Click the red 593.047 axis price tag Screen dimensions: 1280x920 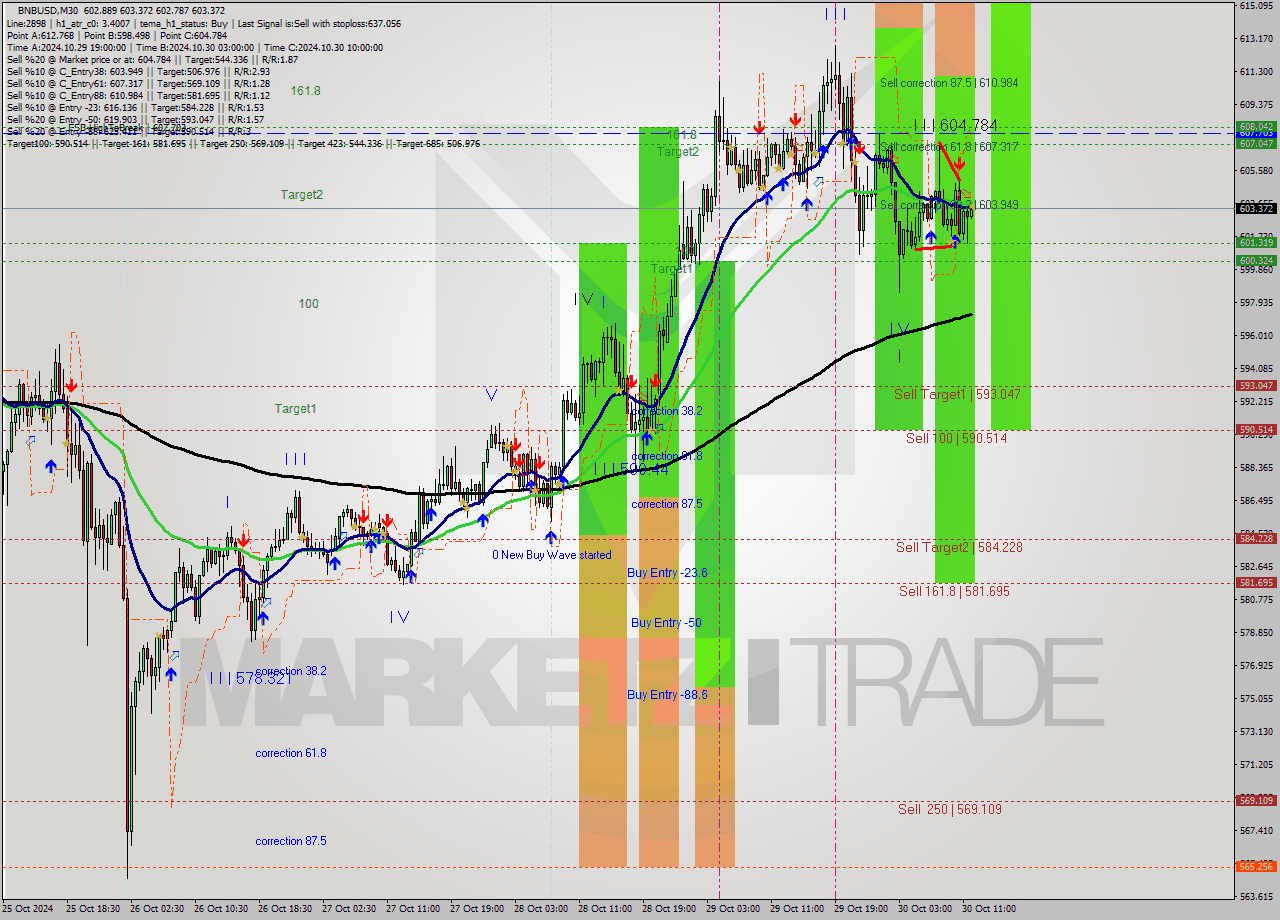1256,385
